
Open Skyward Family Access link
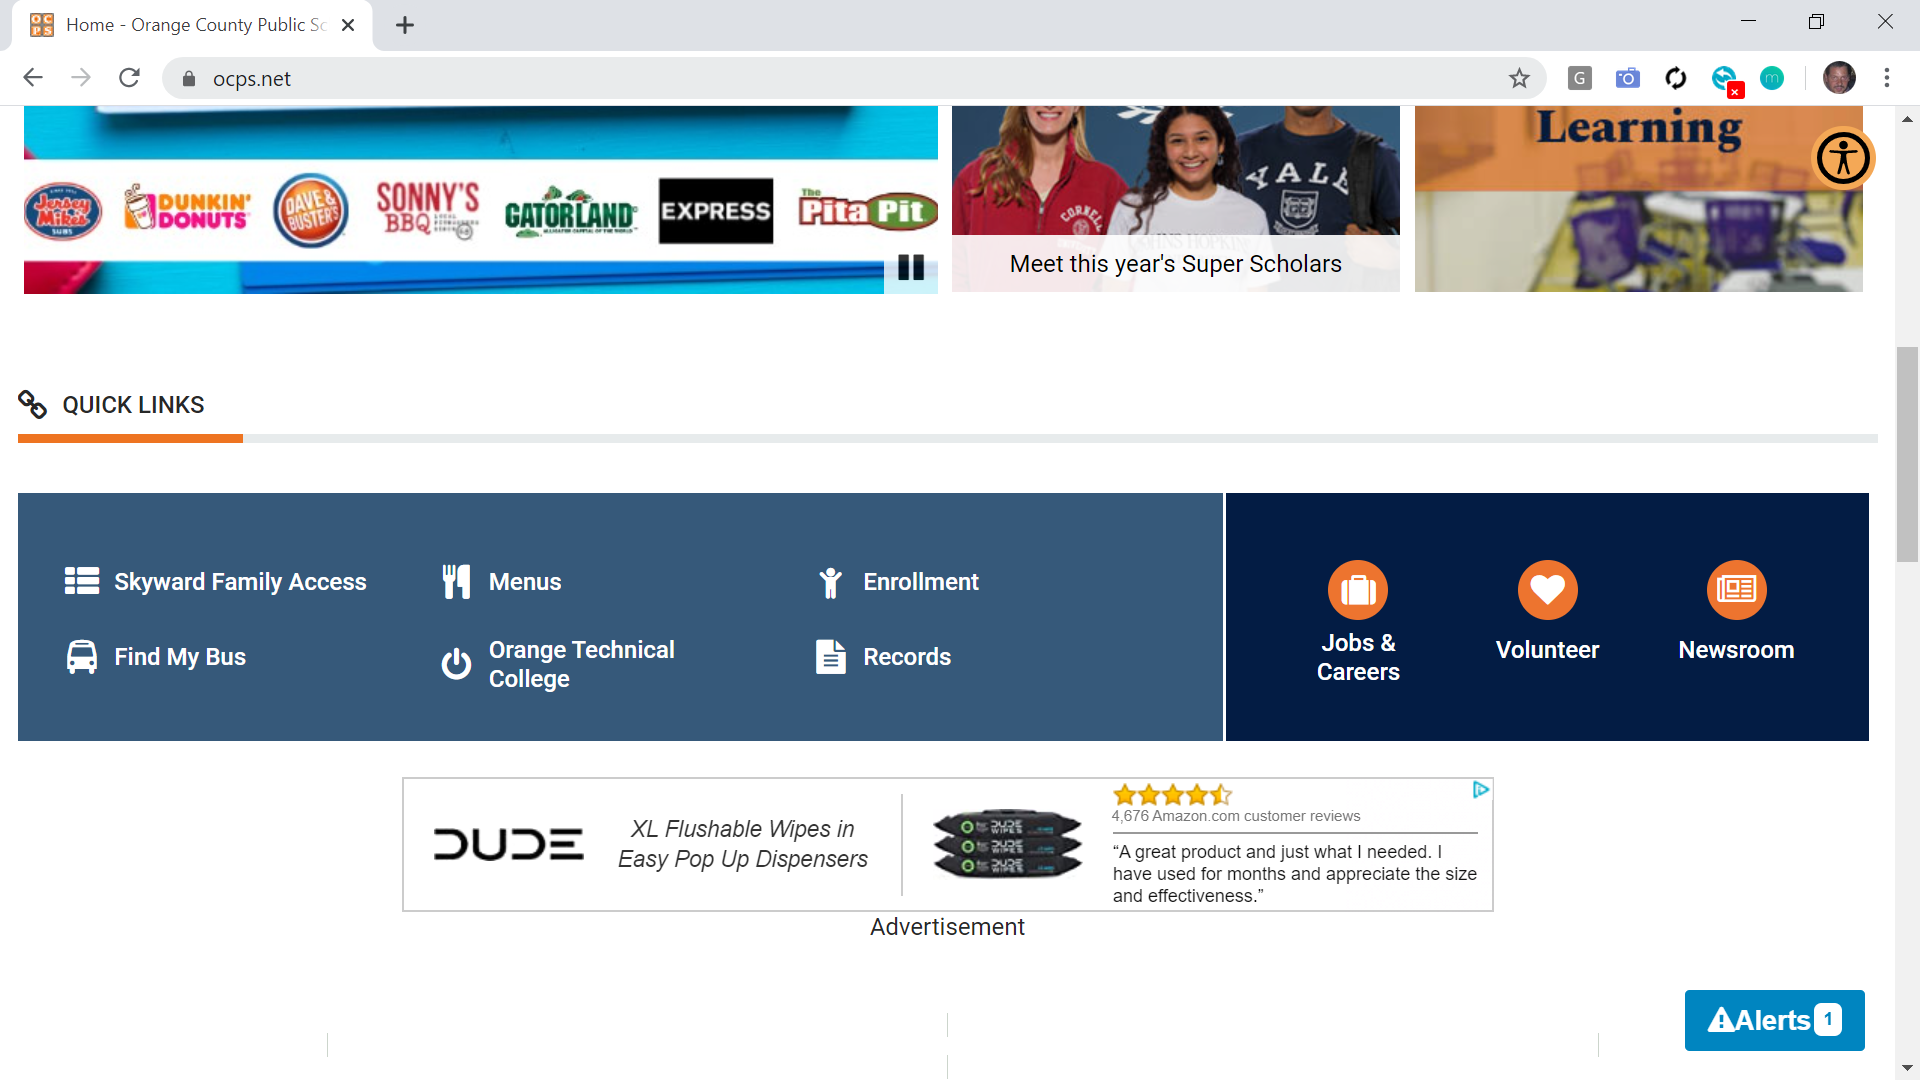click(240, 582)
